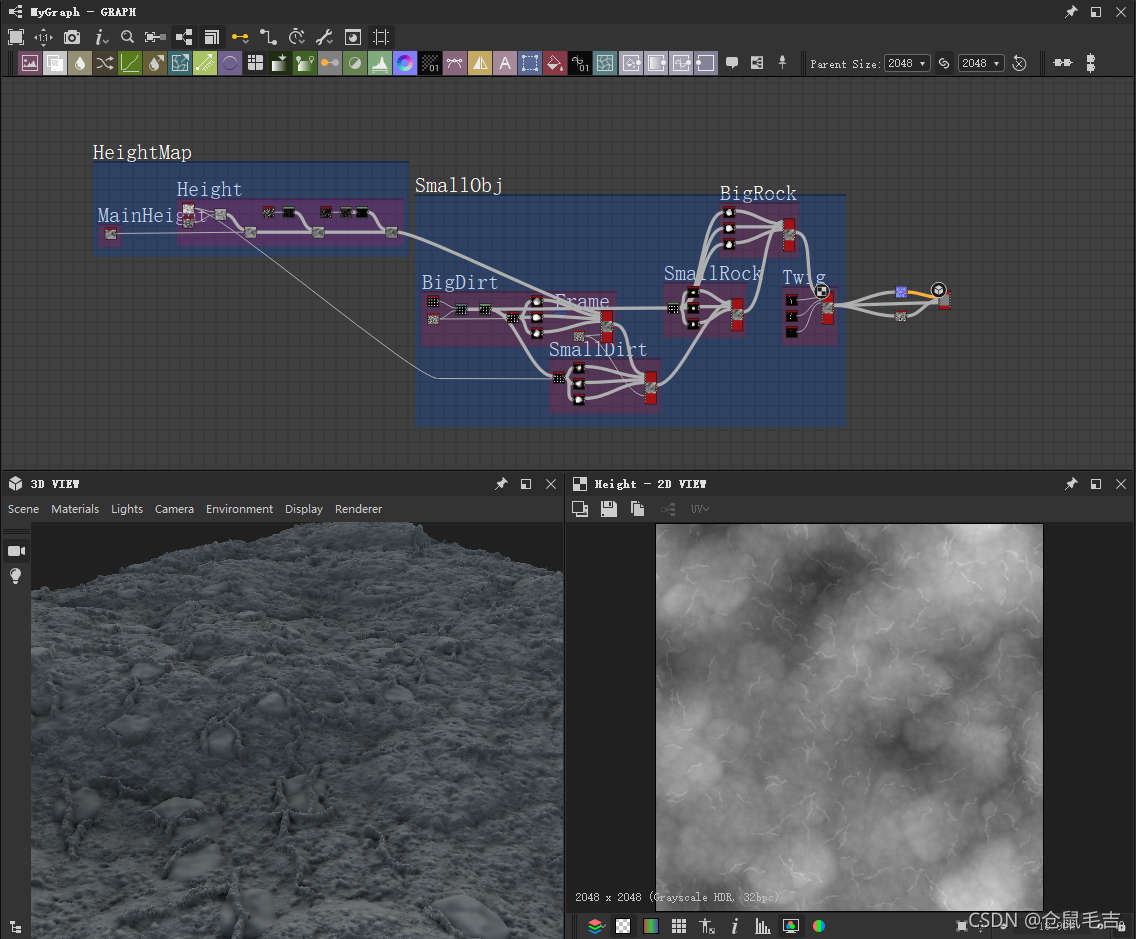Add a Value Processor node

tap(580, 63)
